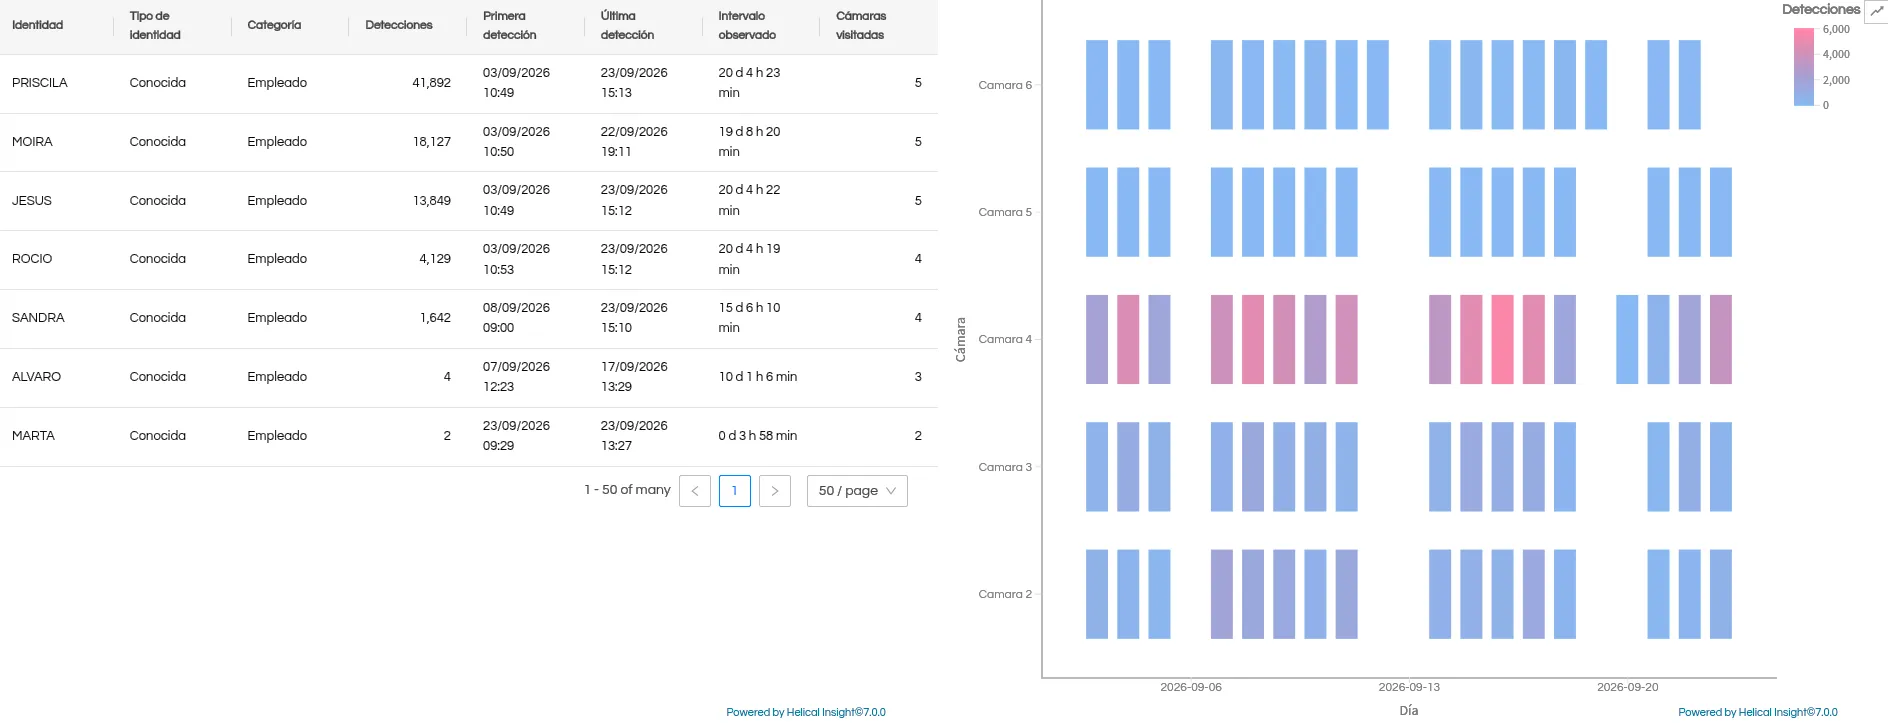Open the 50 / page size dropdown
The height and width of the screenshot is (723, 1888).
(857, 491)
